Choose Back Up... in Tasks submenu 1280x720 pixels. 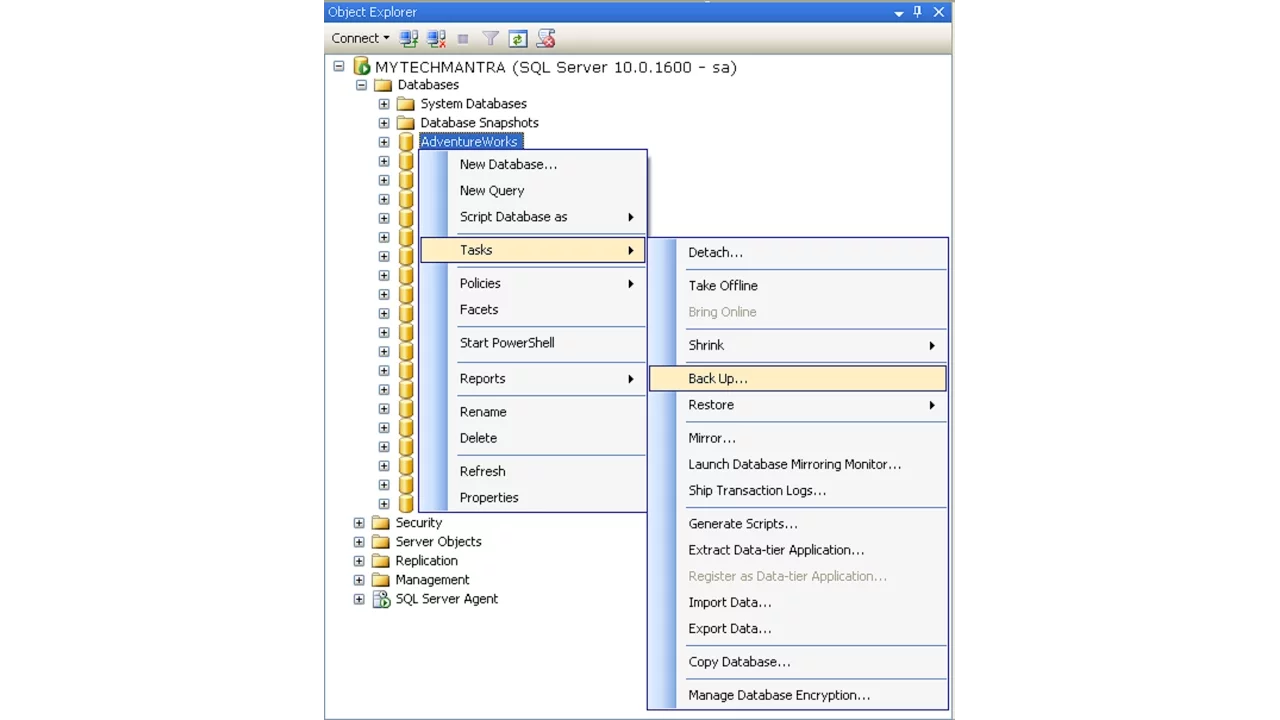point(797,378)
